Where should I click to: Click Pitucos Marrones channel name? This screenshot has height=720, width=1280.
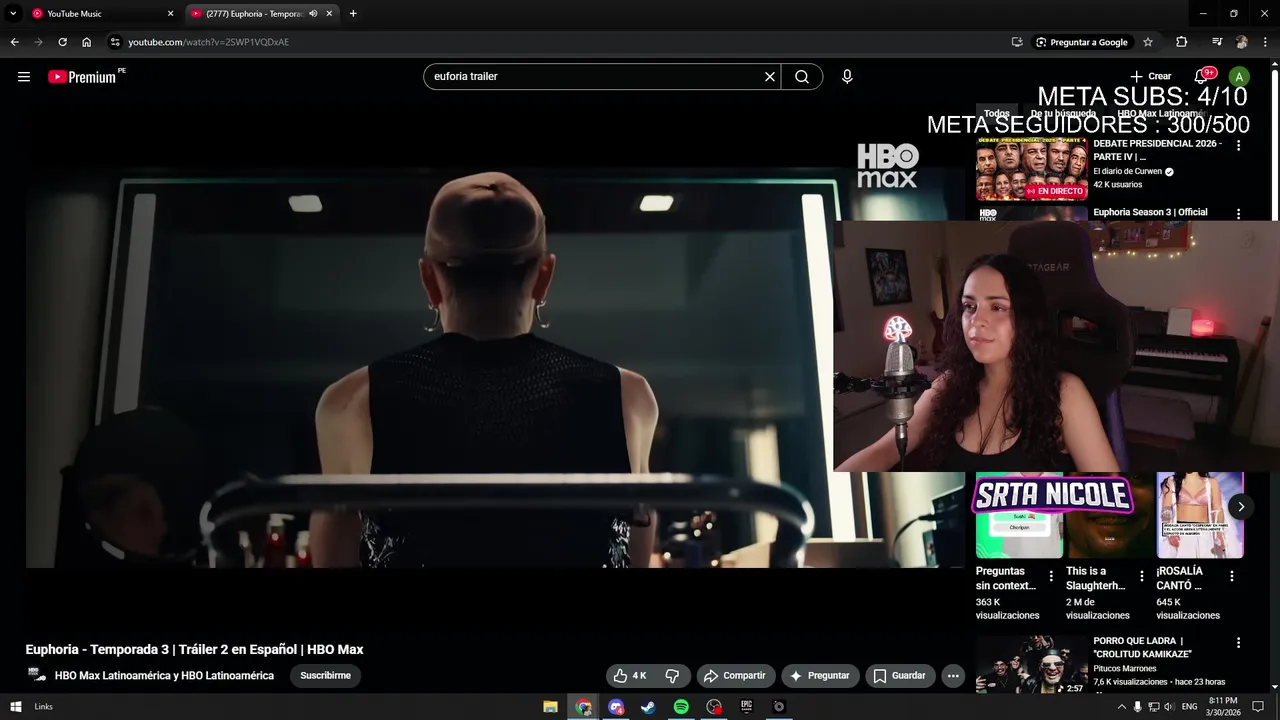tap(1125, 669)
